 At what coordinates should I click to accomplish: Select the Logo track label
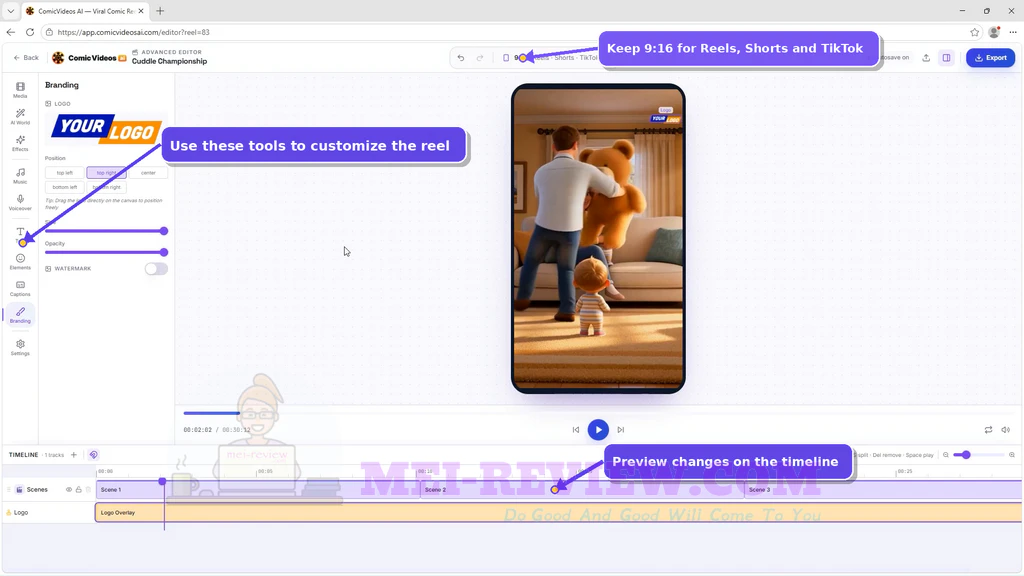pos(21,513)
